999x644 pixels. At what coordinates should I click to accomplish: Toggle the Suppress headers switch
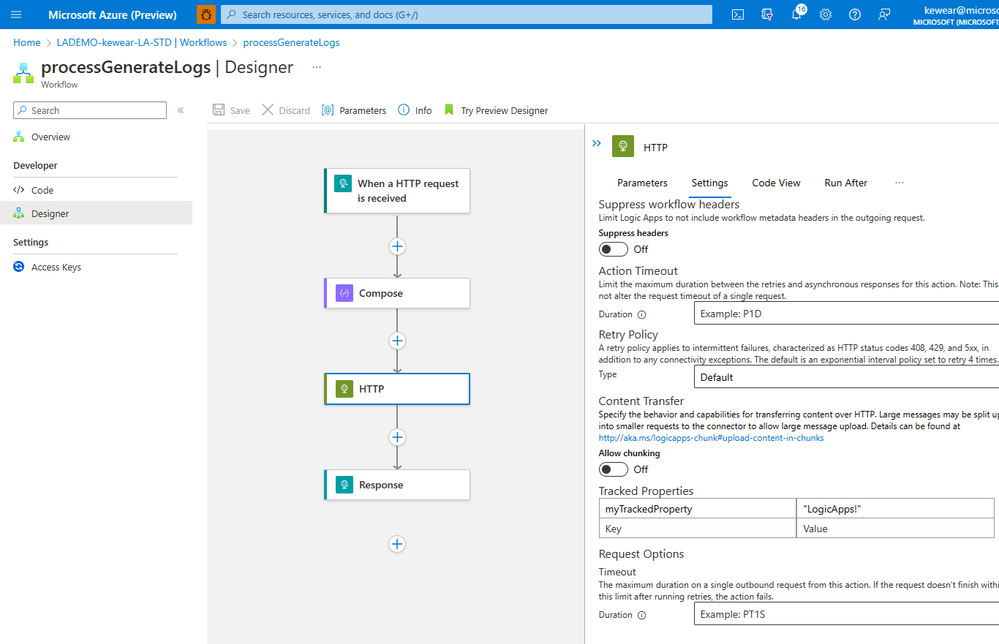[x=613, y=249]
